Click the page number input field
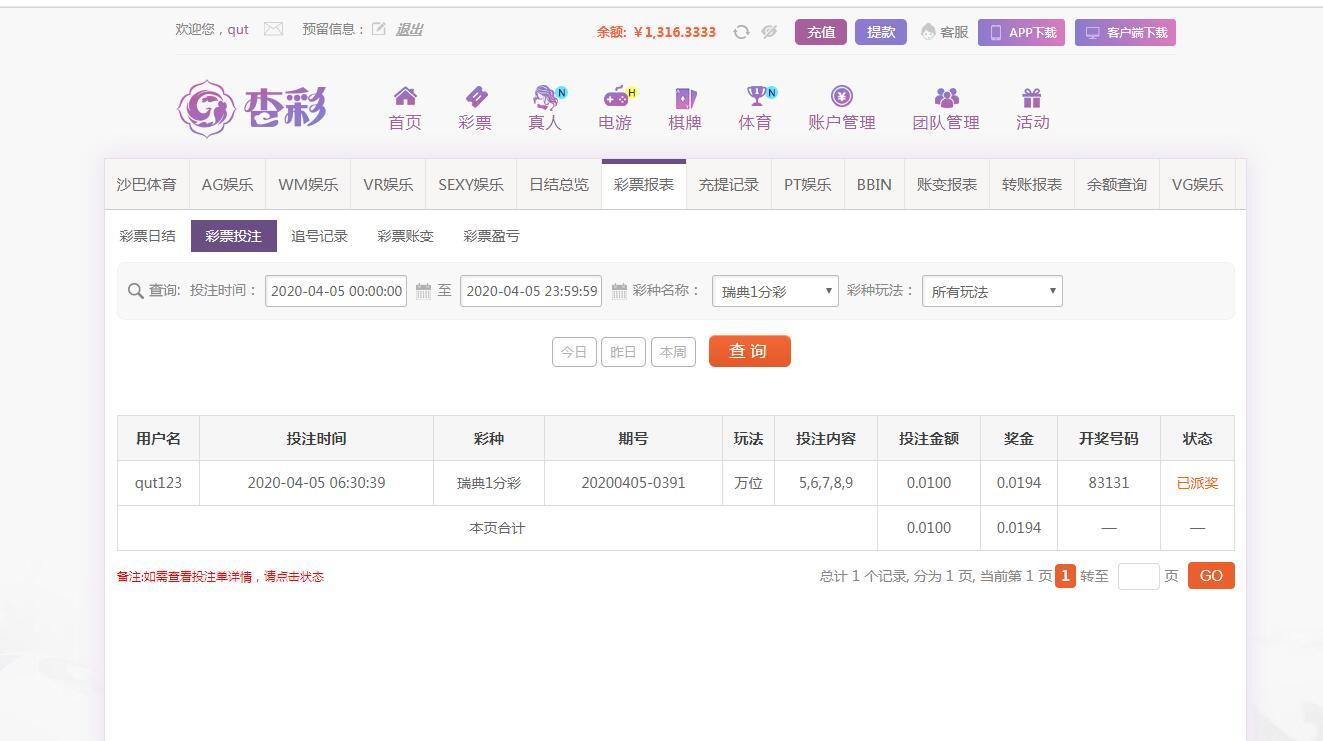 [x=1138, y=576]
